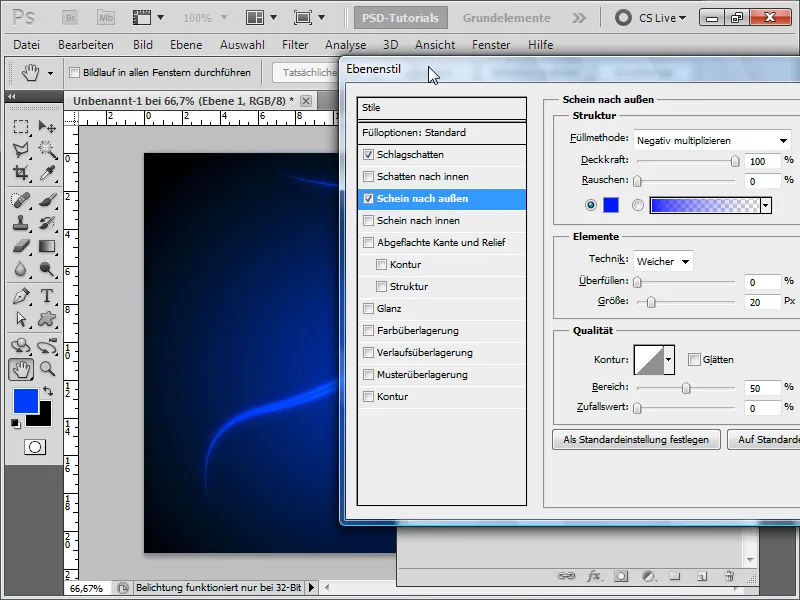The height and width of the screenshot is (600, 800).
Task: Select the Clone Stamp tool
Action: (20, 223)
